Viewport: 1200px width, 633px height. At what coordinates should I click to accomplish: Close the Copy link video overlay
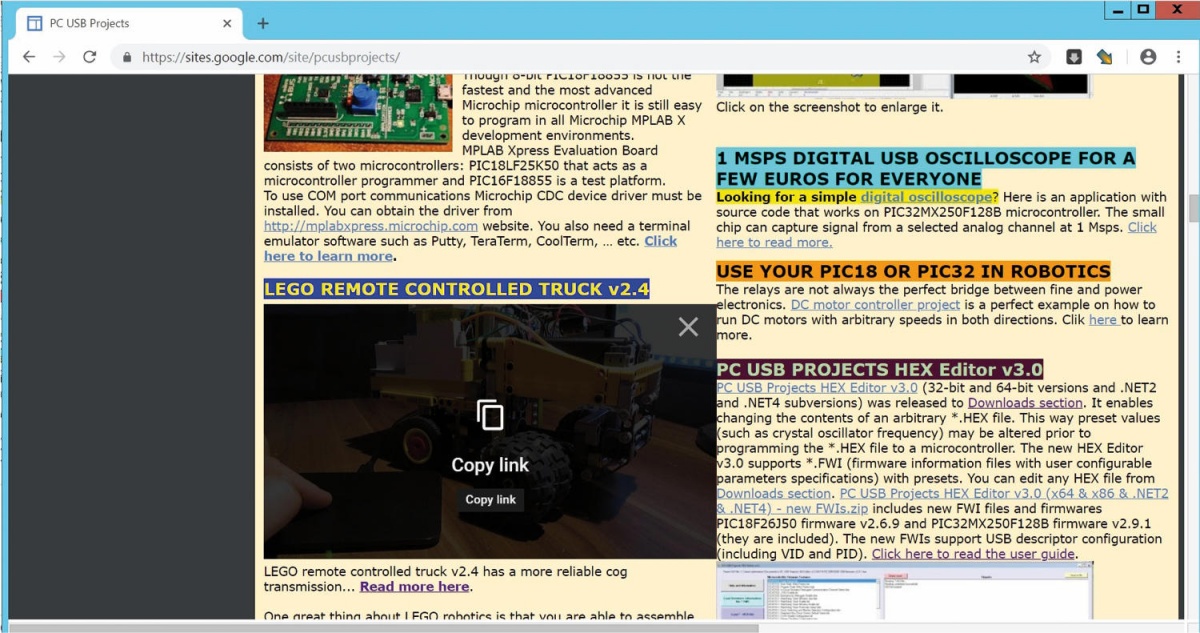point(688,326)
